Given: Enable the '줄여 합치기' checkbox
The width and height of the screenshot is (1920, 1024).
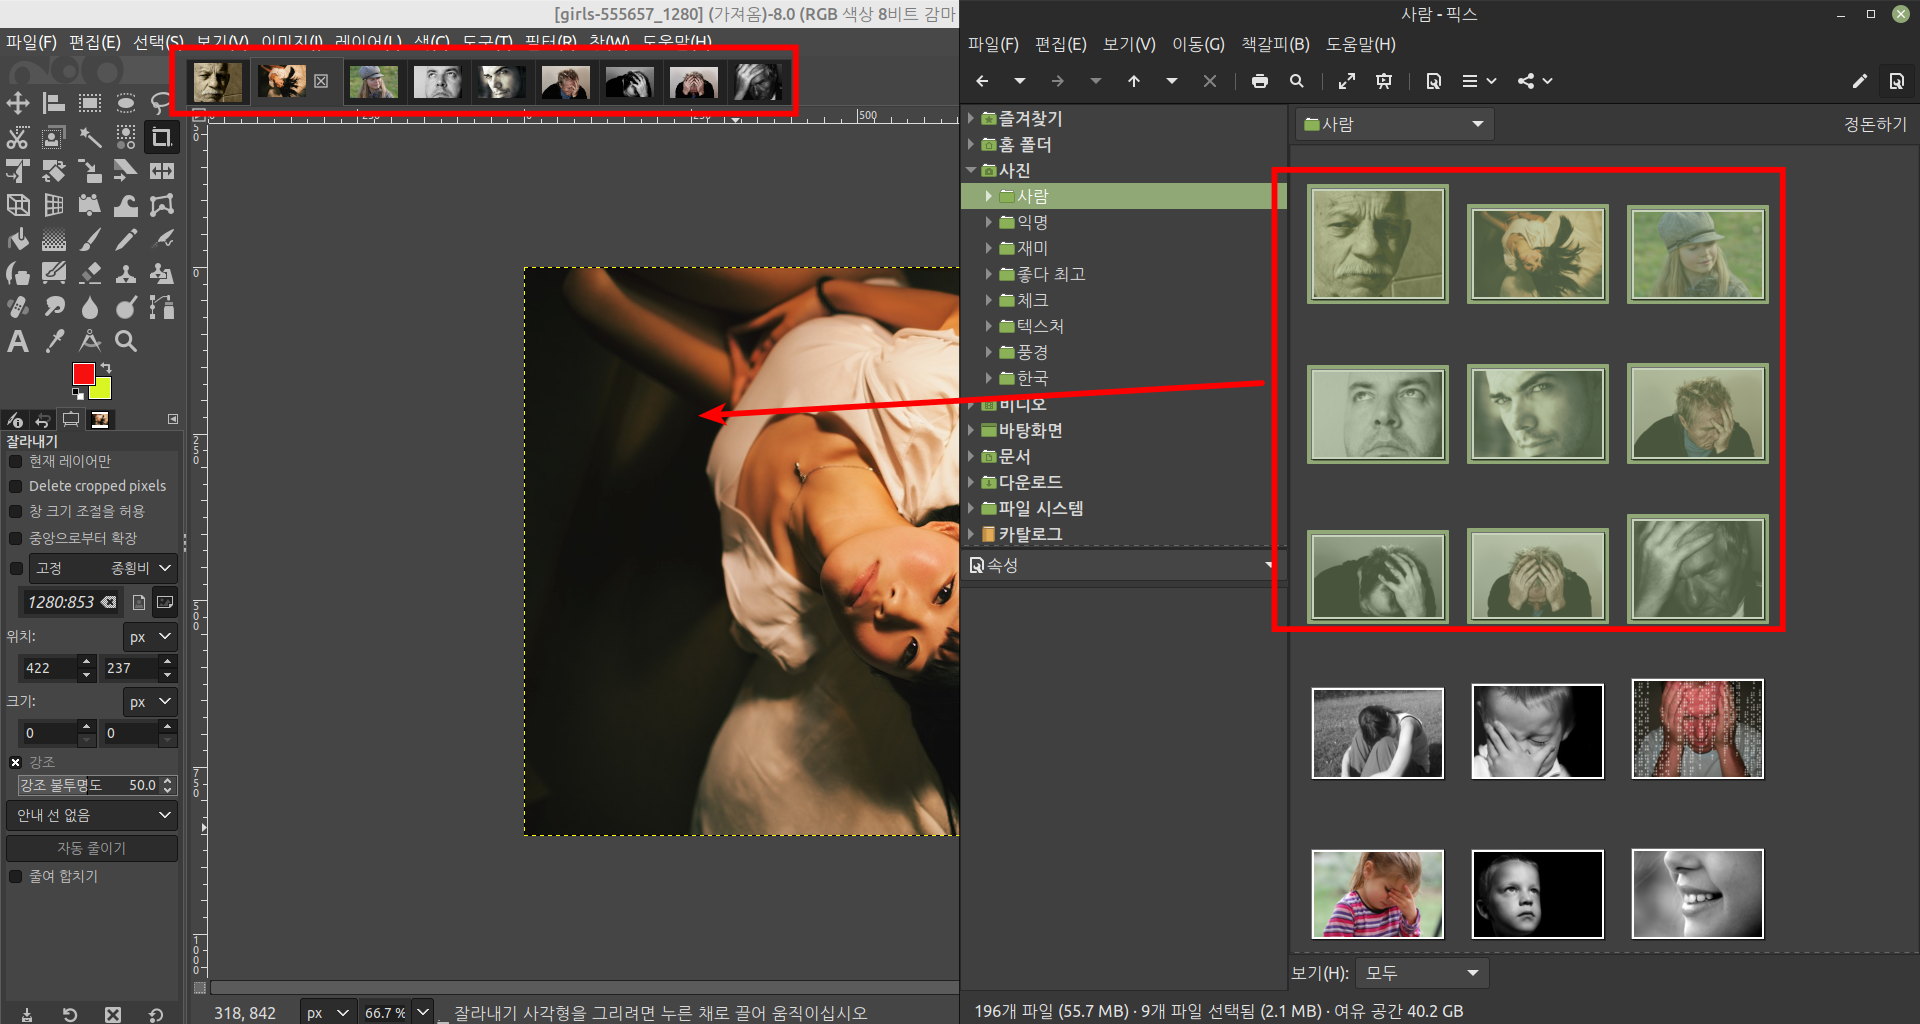Looking at the screenshot, I should coord(16,876).
